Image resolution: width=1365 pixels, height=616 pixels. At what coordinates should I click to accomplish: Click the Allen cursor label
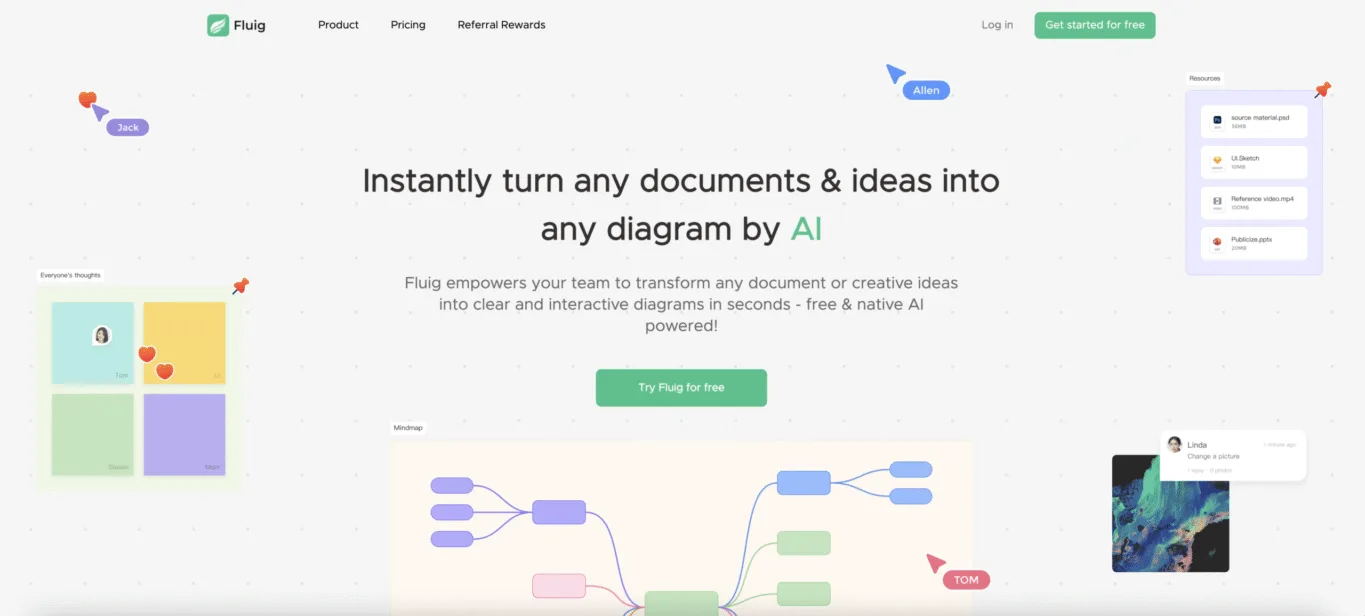coord(926,90)
